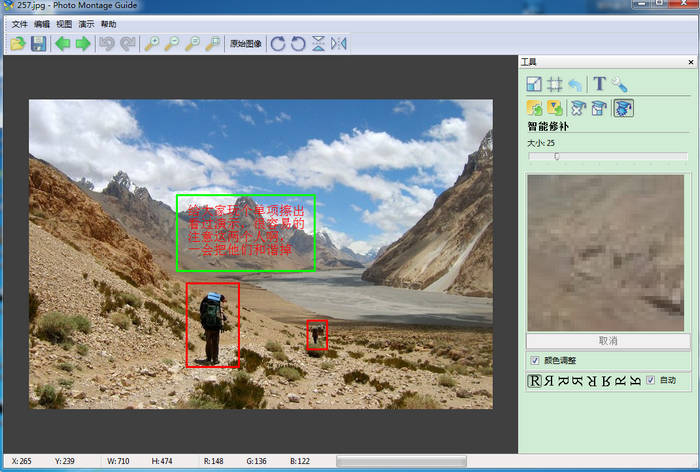Flip image horizontally using toolbar icon
This screenshot has height=472, width=700.
[x=339, y=43]
